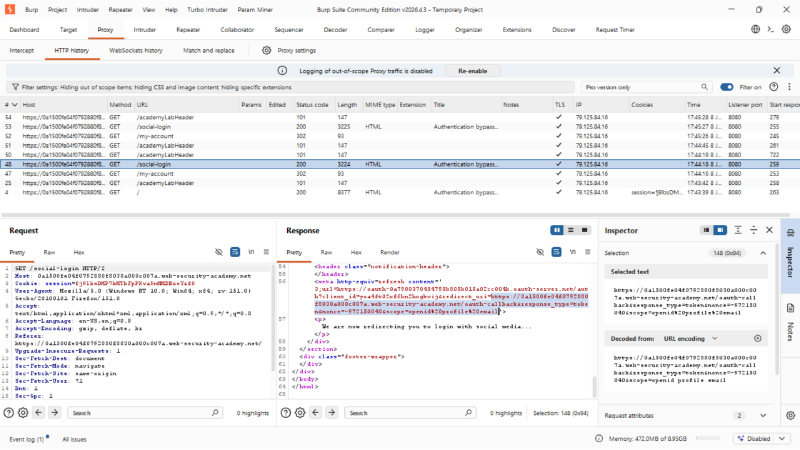Open Proxy settings gear icon
The height and width of the screenshot is (450, 800).
pyautogui.click(x=266, y=50)
